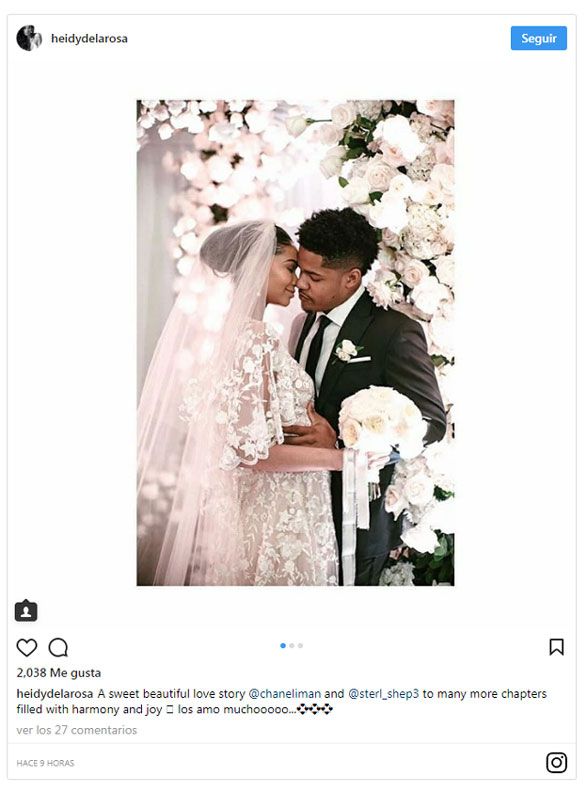Viewport: 587px width, 800px height.
Task: Open the wedding photo
Action: click(295, 342)
